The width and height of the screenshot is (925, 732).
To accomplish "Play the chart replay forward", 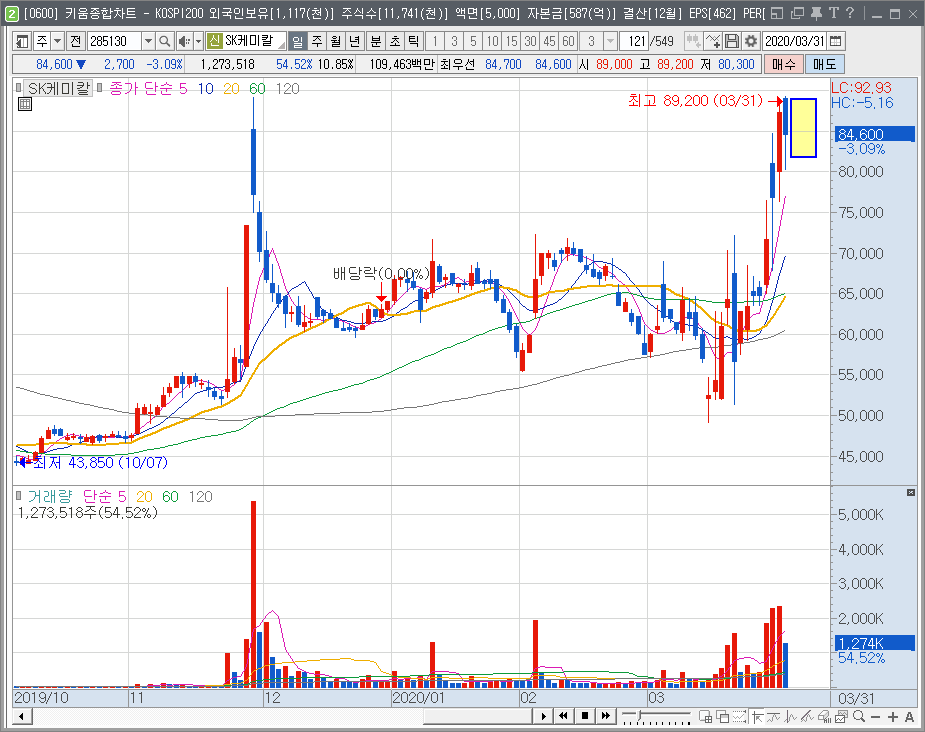I will [543, 716].
